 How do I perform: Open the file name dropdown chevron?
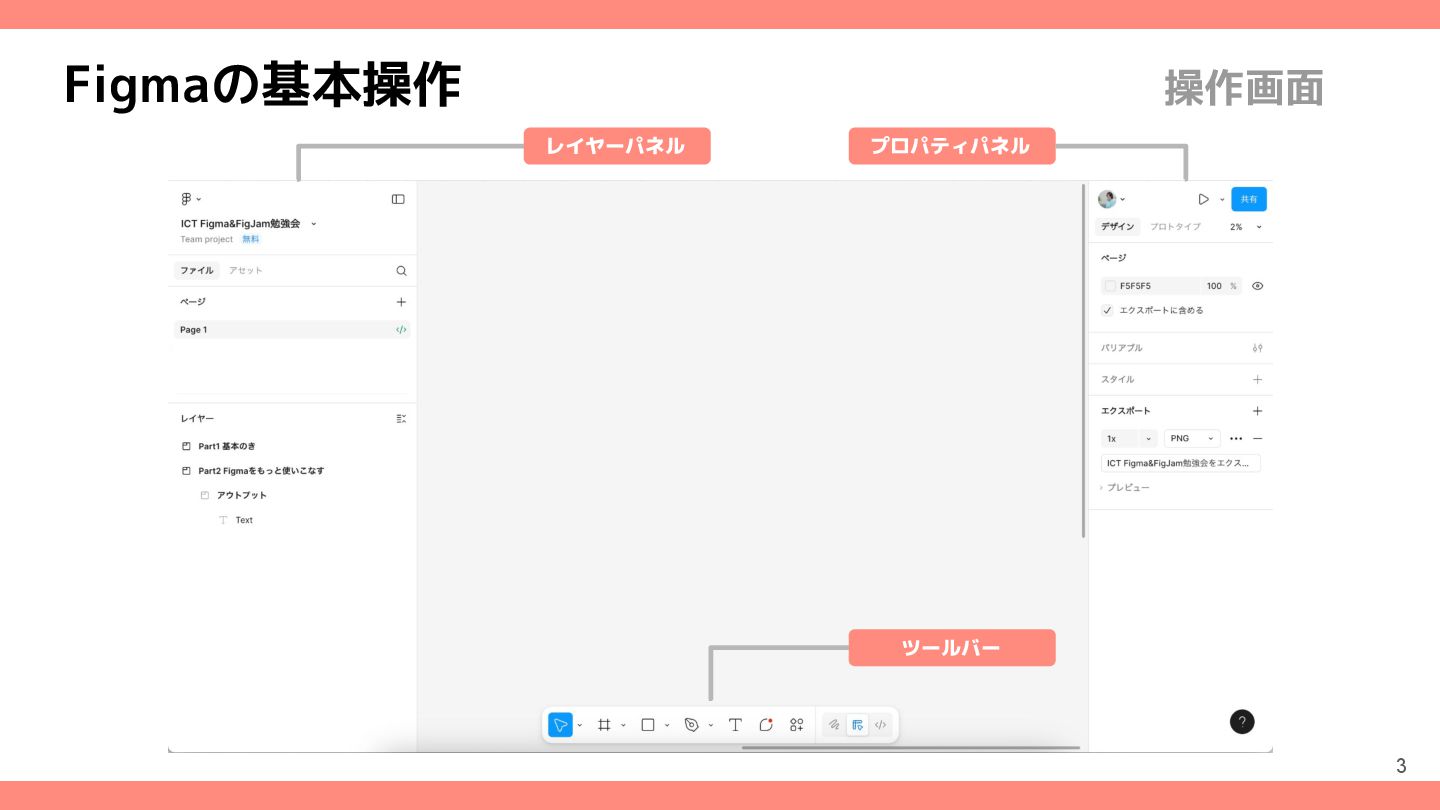(x=313, y=224)
